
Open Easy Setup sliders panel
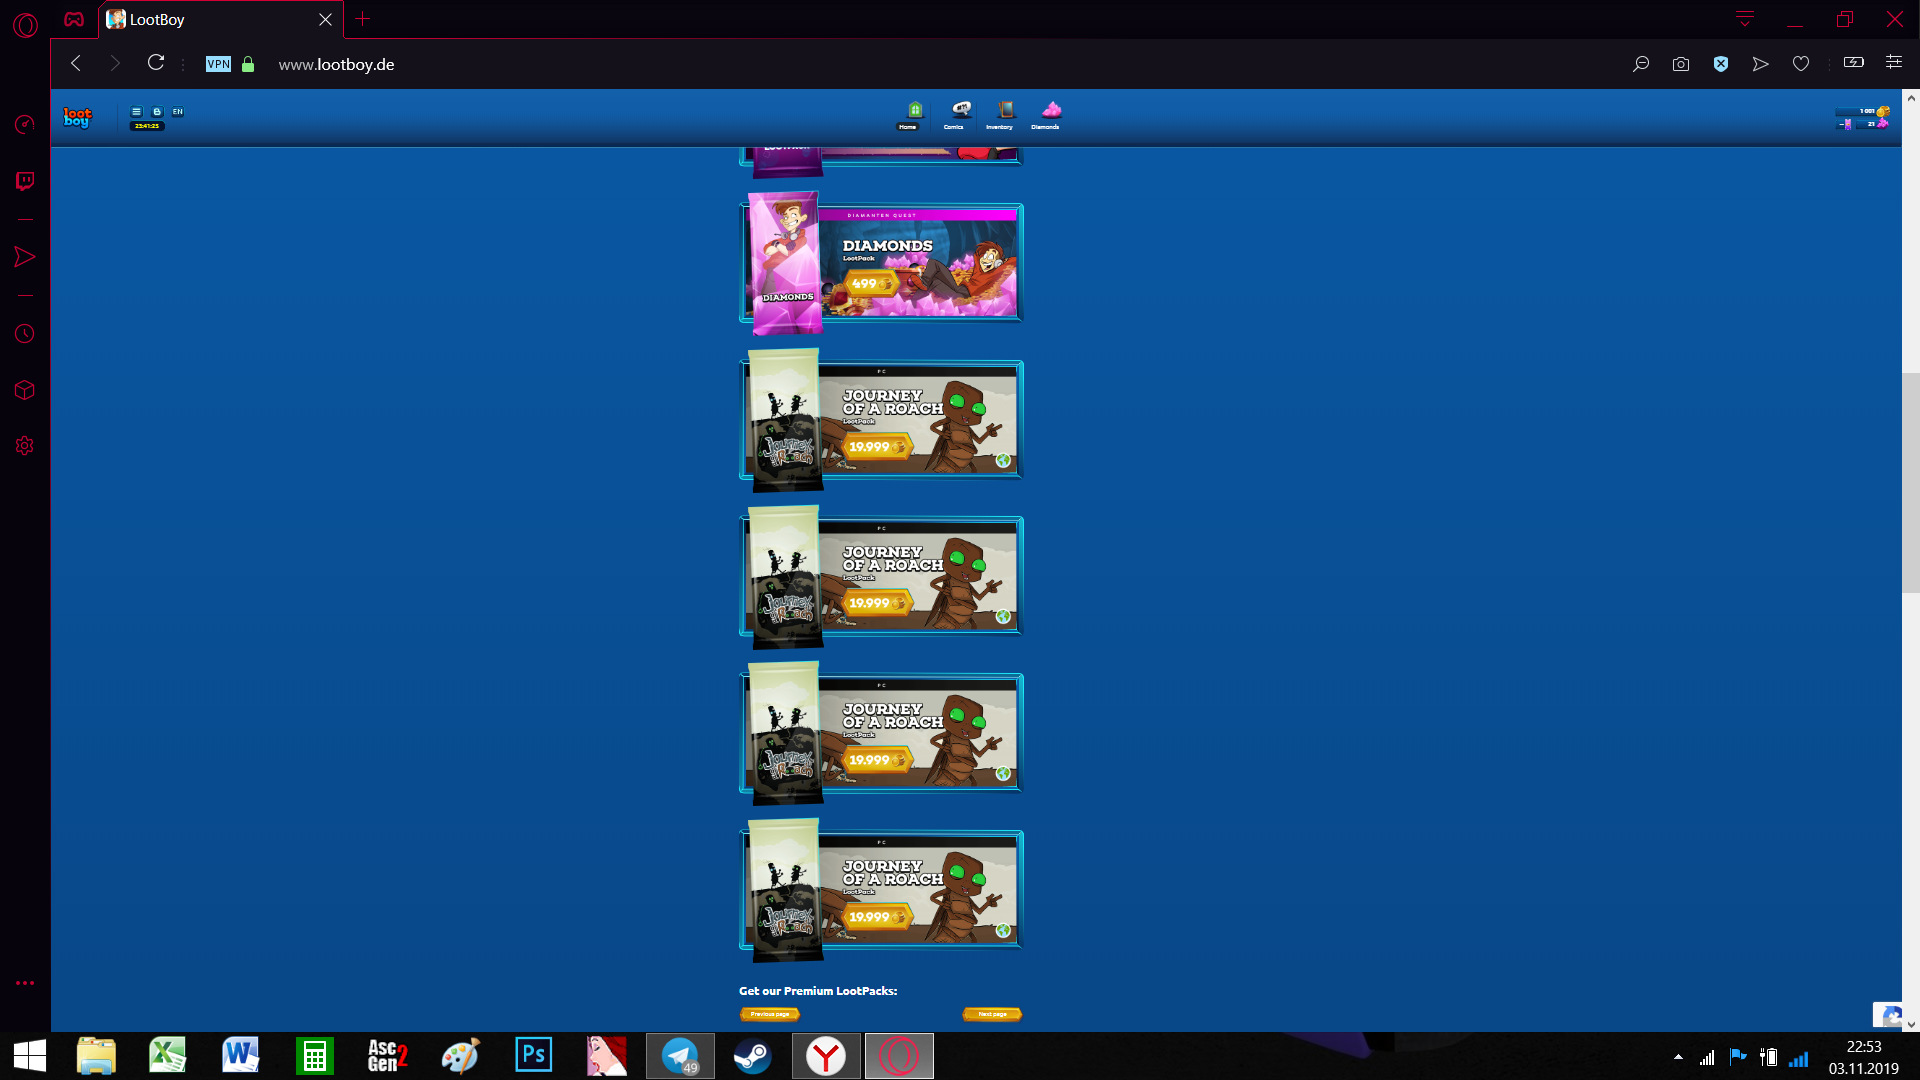[x=1894, y=62]
